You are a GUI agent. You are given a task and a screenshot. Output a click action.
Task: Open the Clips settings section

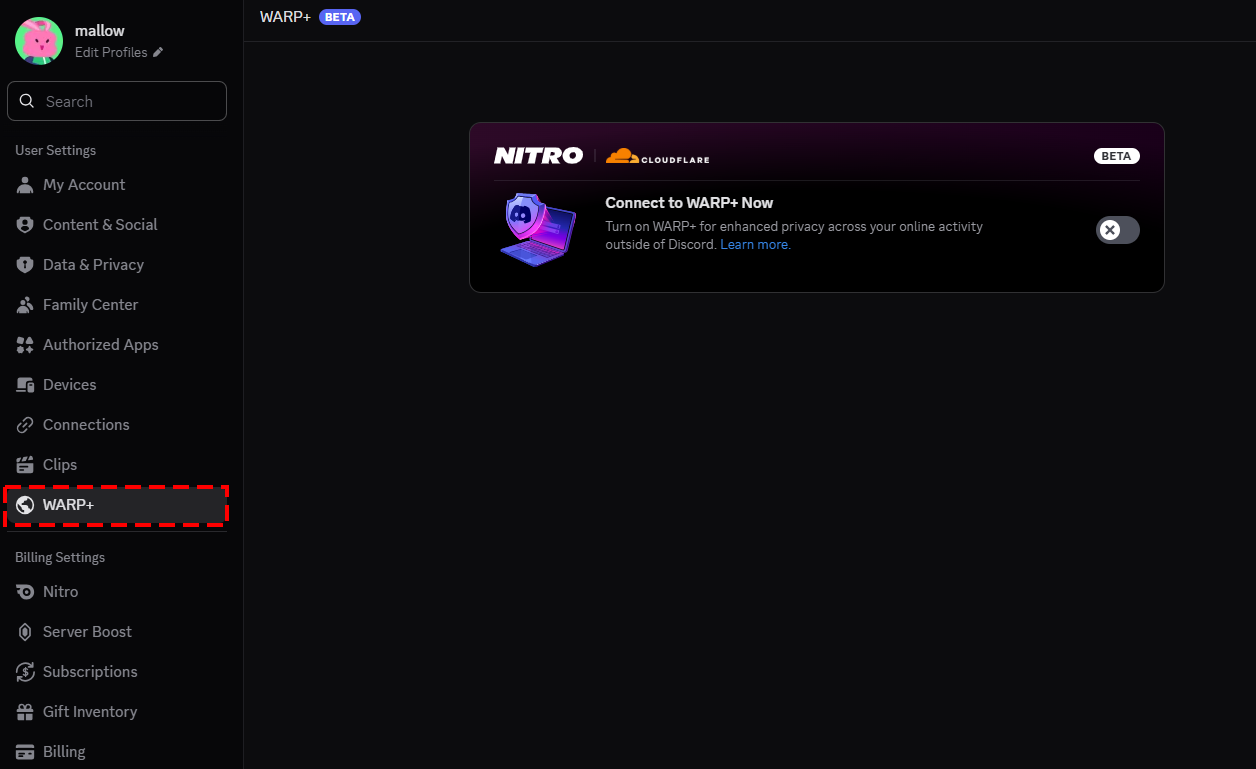tap(61, 464)
